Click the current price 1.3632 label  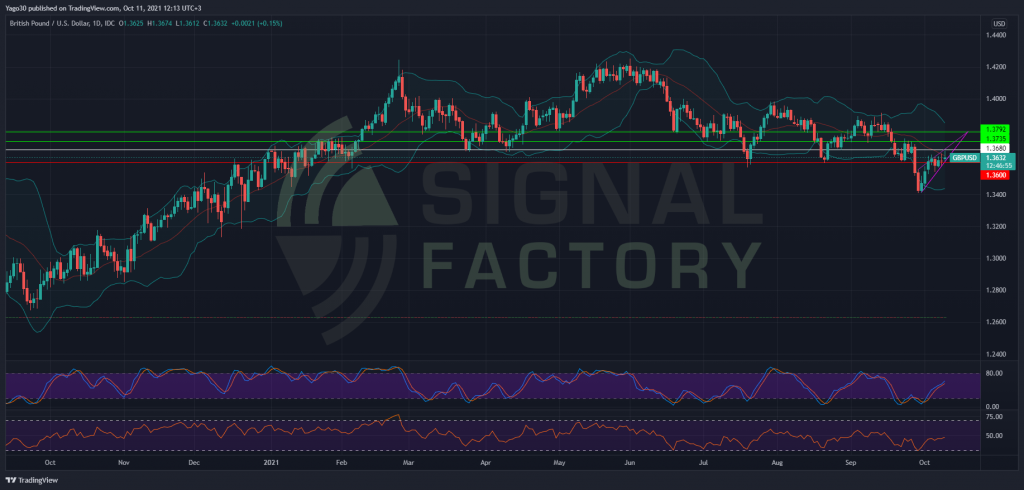(x=995, y=157)
